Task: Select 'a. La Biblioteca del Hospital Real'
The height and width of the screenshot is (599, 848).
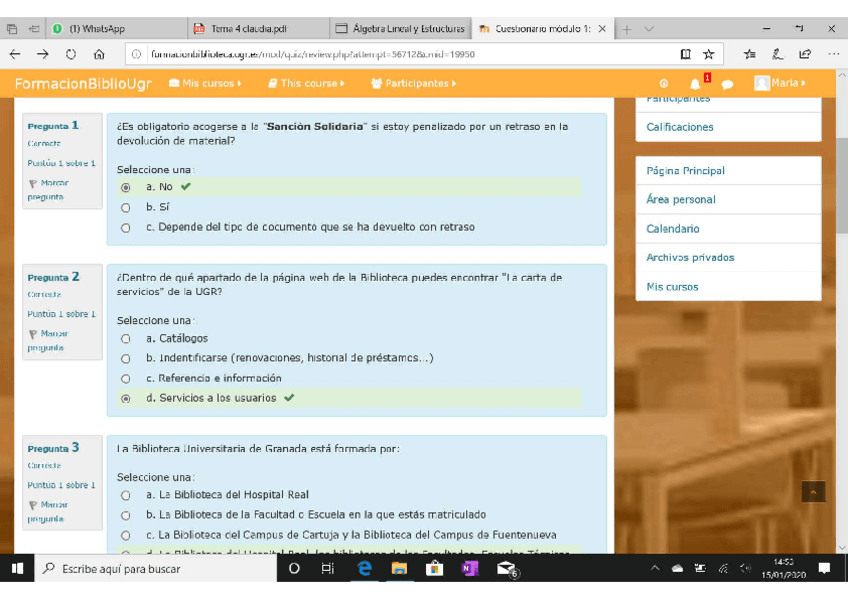Action: click(125, 495)
